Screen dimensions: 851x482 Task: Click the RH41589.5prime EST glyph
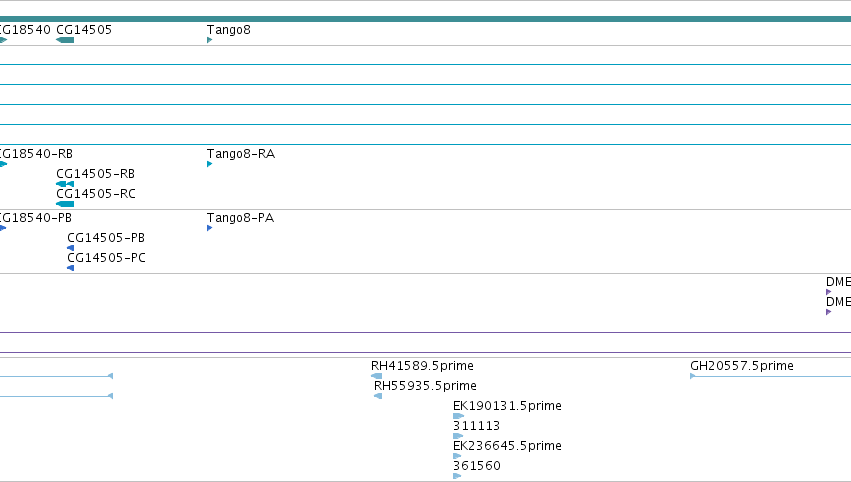click(376, 376)
